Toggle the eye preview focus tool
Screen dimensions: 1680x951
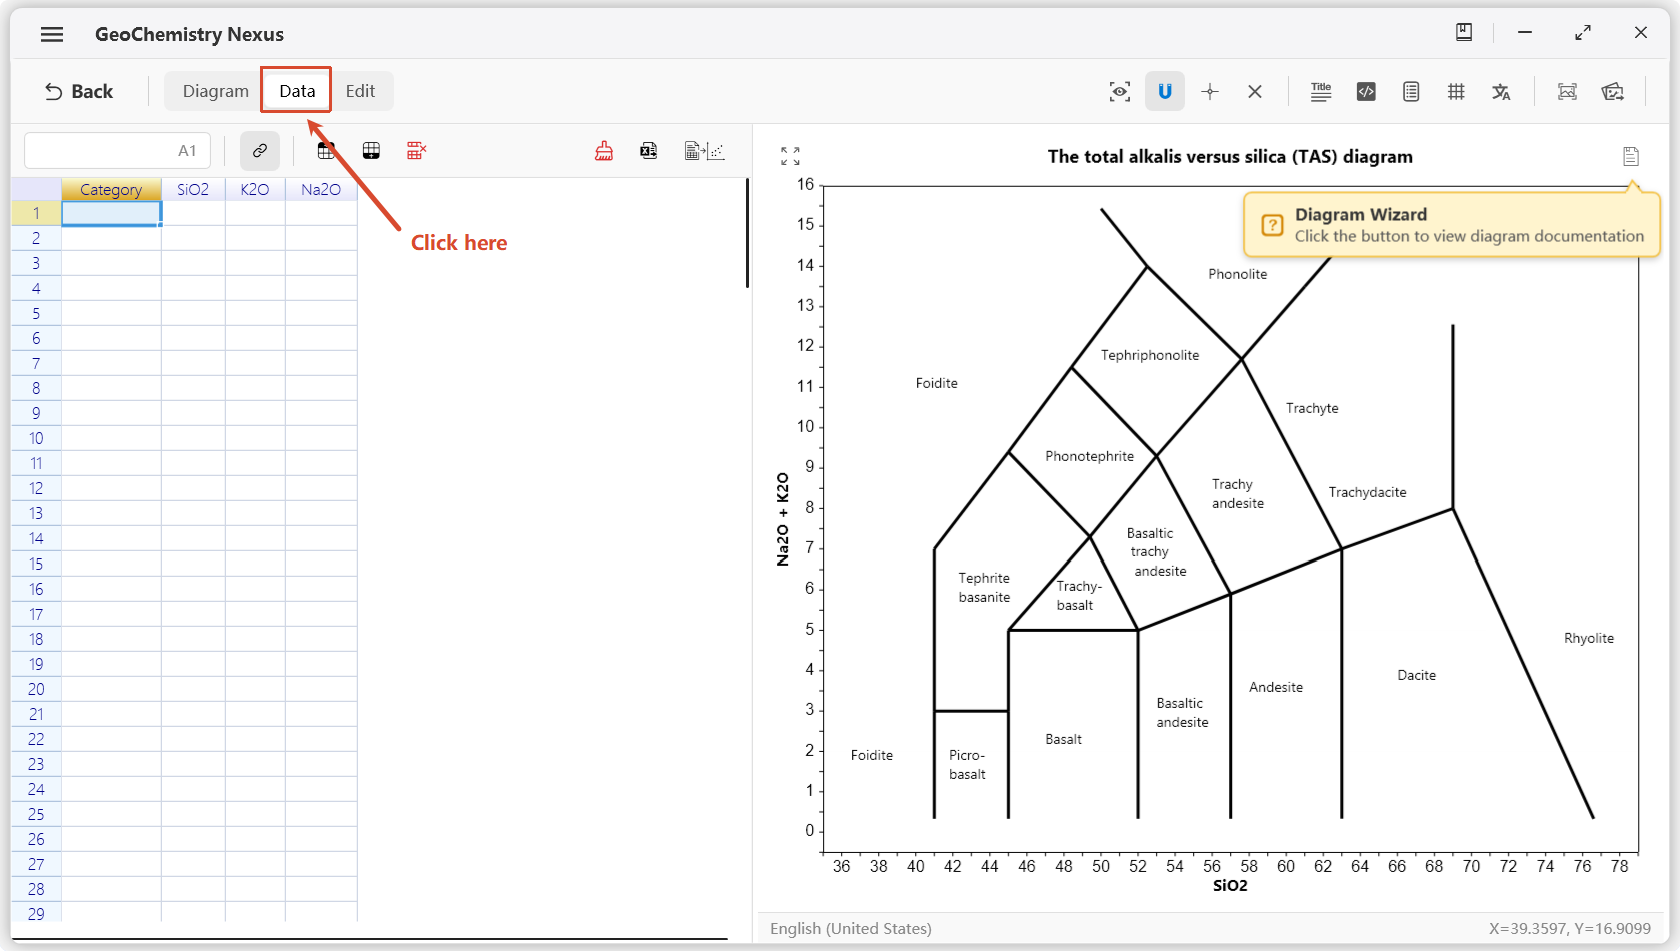pyautogui.click(x=1120, y=92)
